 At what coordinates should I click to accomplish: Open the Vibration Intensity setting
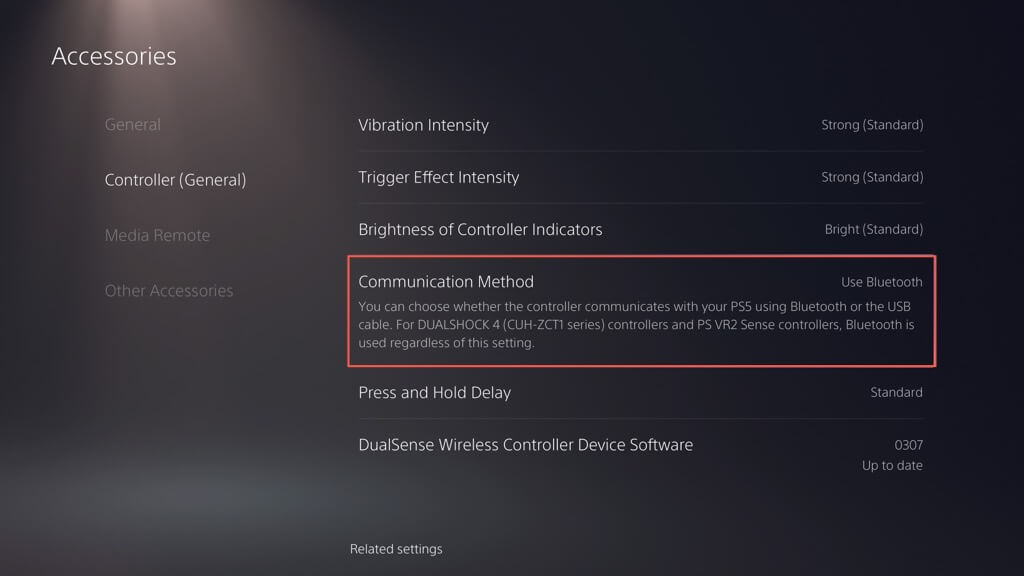(x=423, y=125)
